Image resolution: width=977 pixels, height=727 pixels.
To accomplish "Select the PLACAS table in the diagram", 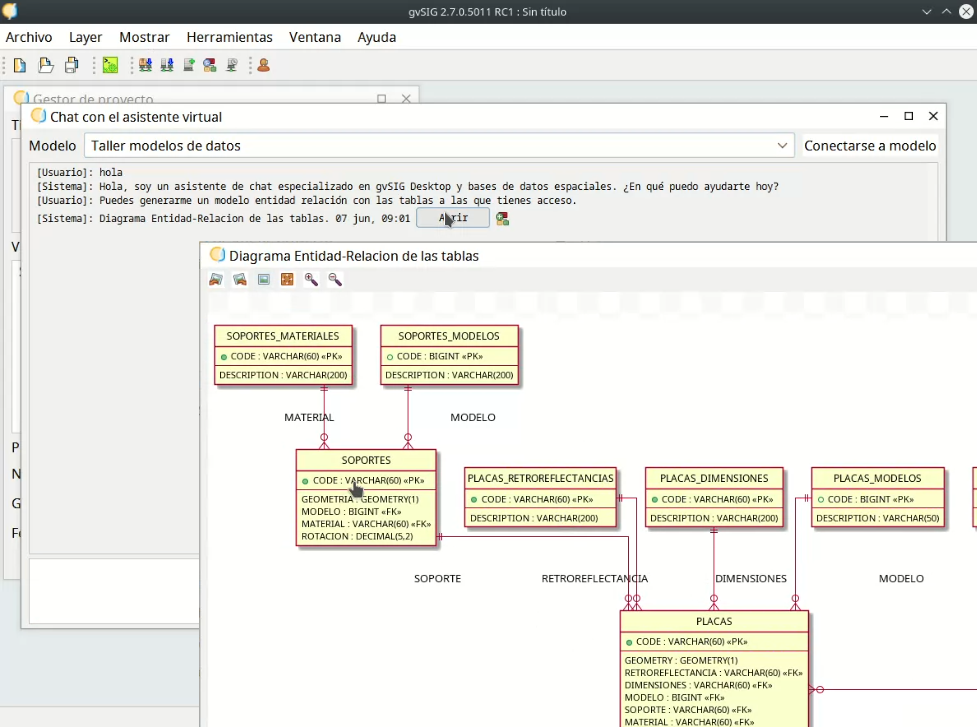I will coord(714,622).
